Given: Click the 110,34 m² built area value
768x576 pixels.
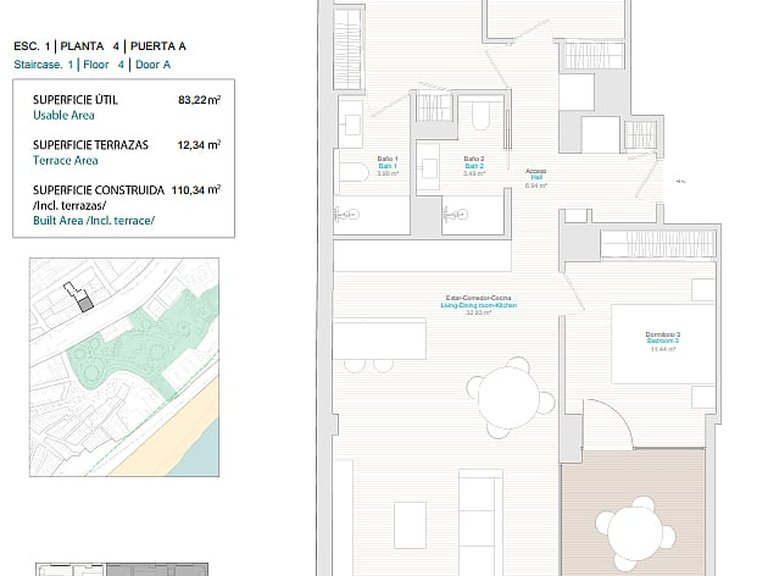Looking at the screenshot, I should click(196, 190).
